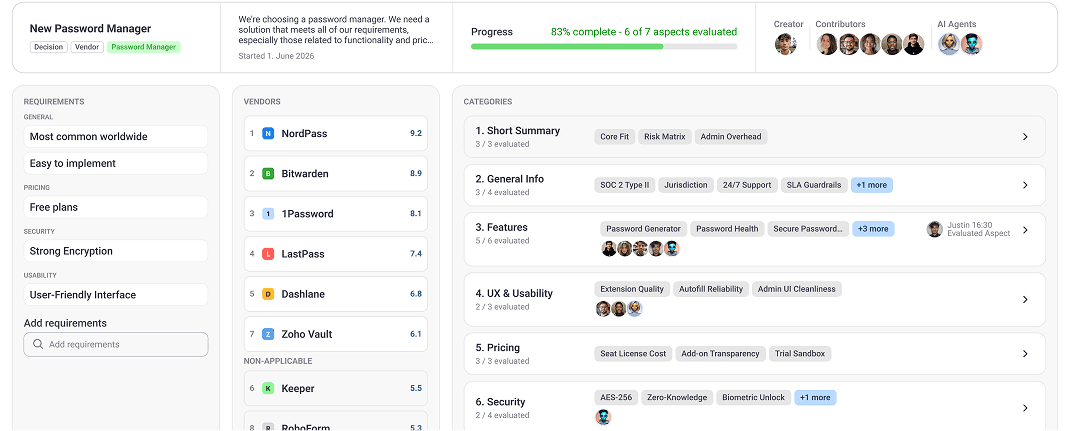Select the SOC 2 Type II tag
Screen dimensions: 1070x431
click(x=625, y=185)
